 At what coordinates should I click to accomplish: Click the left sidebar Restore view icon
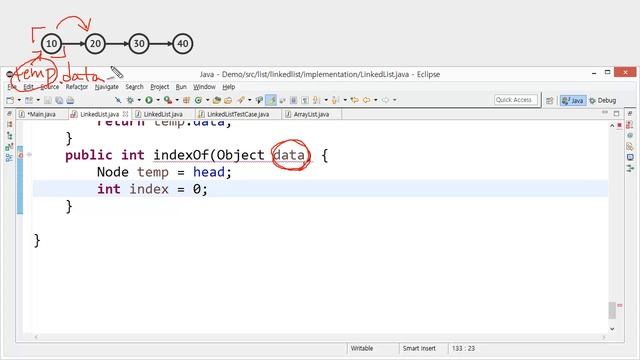point(9,114)
